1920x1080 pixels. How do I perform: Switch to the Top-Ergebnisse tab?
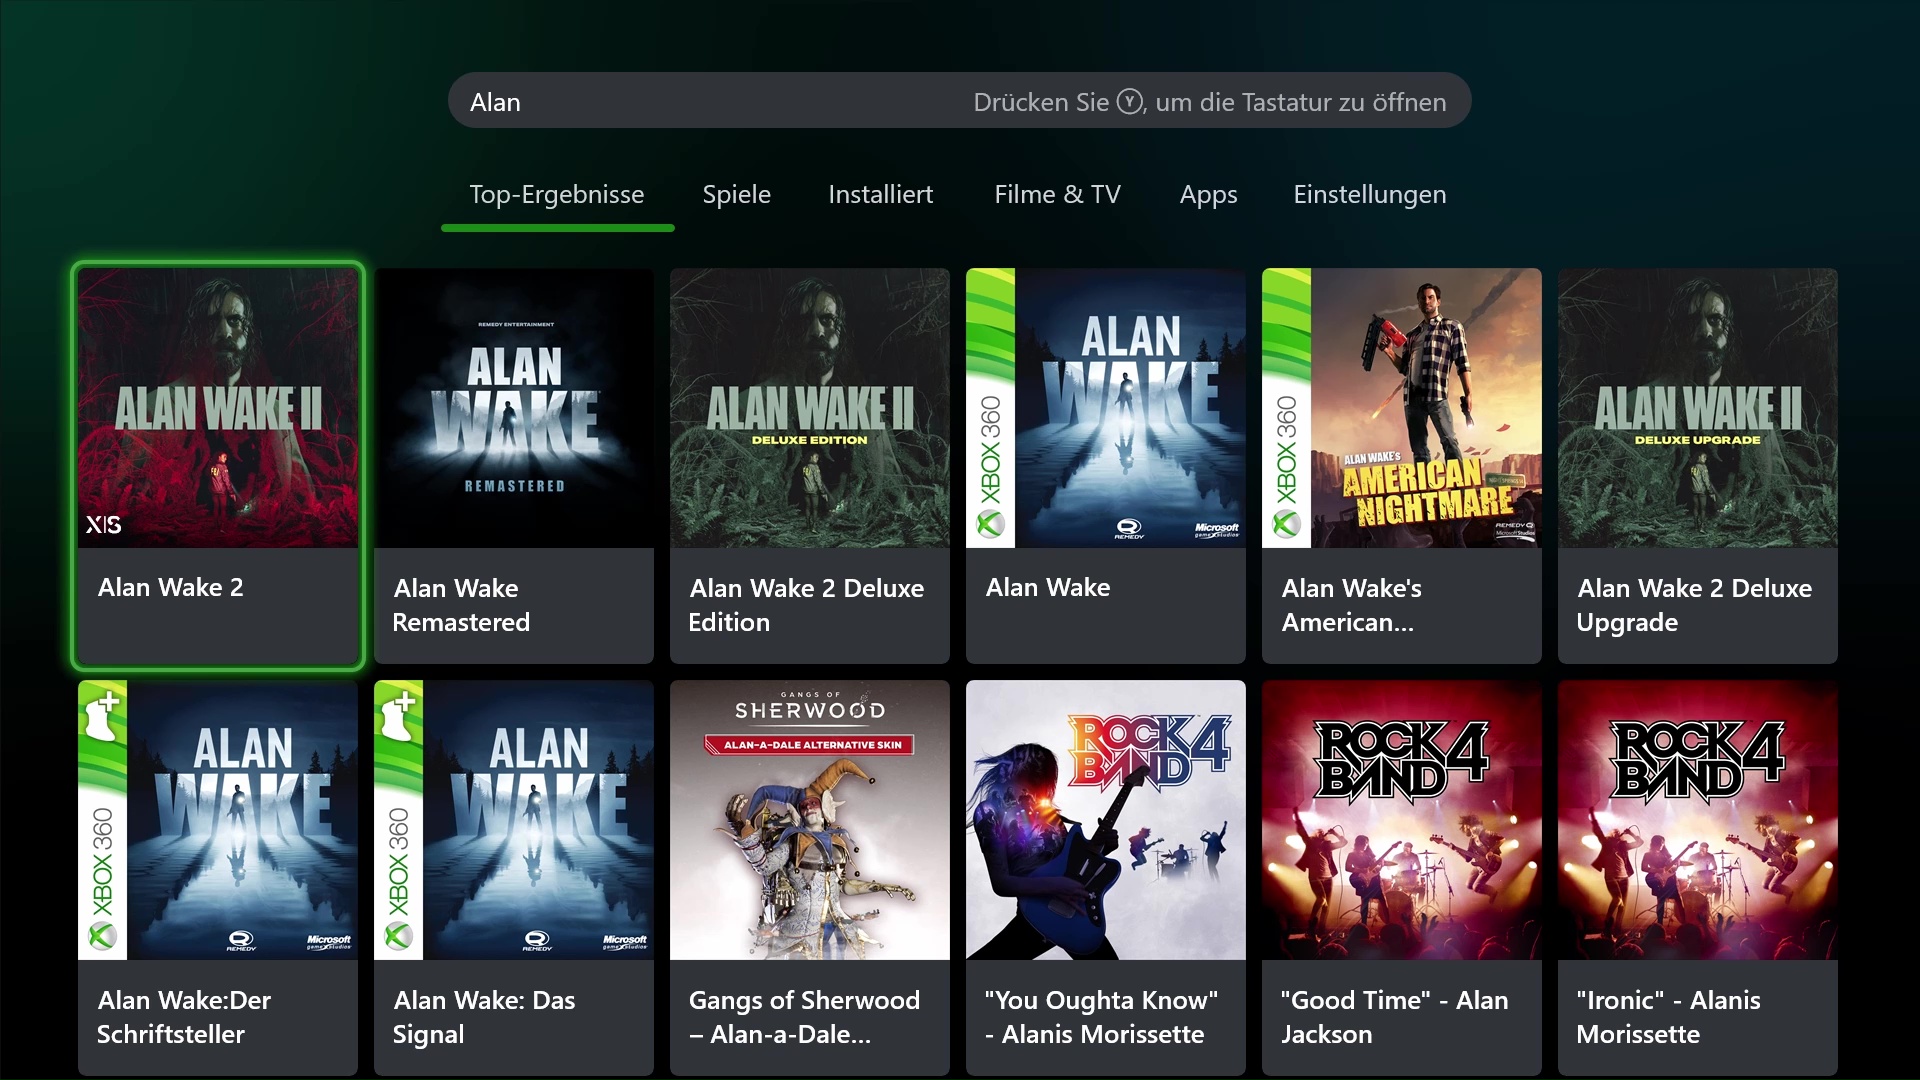[557, 194]
